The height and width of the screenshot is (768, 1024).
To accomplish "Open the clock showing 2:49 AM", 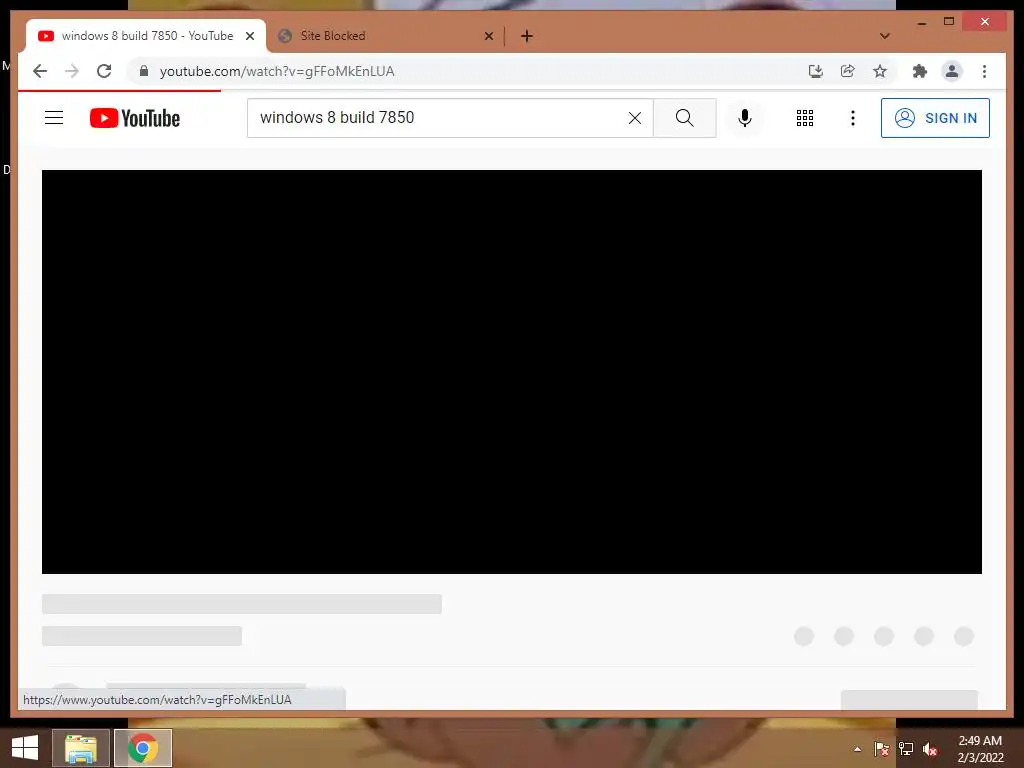I will 980,749.
